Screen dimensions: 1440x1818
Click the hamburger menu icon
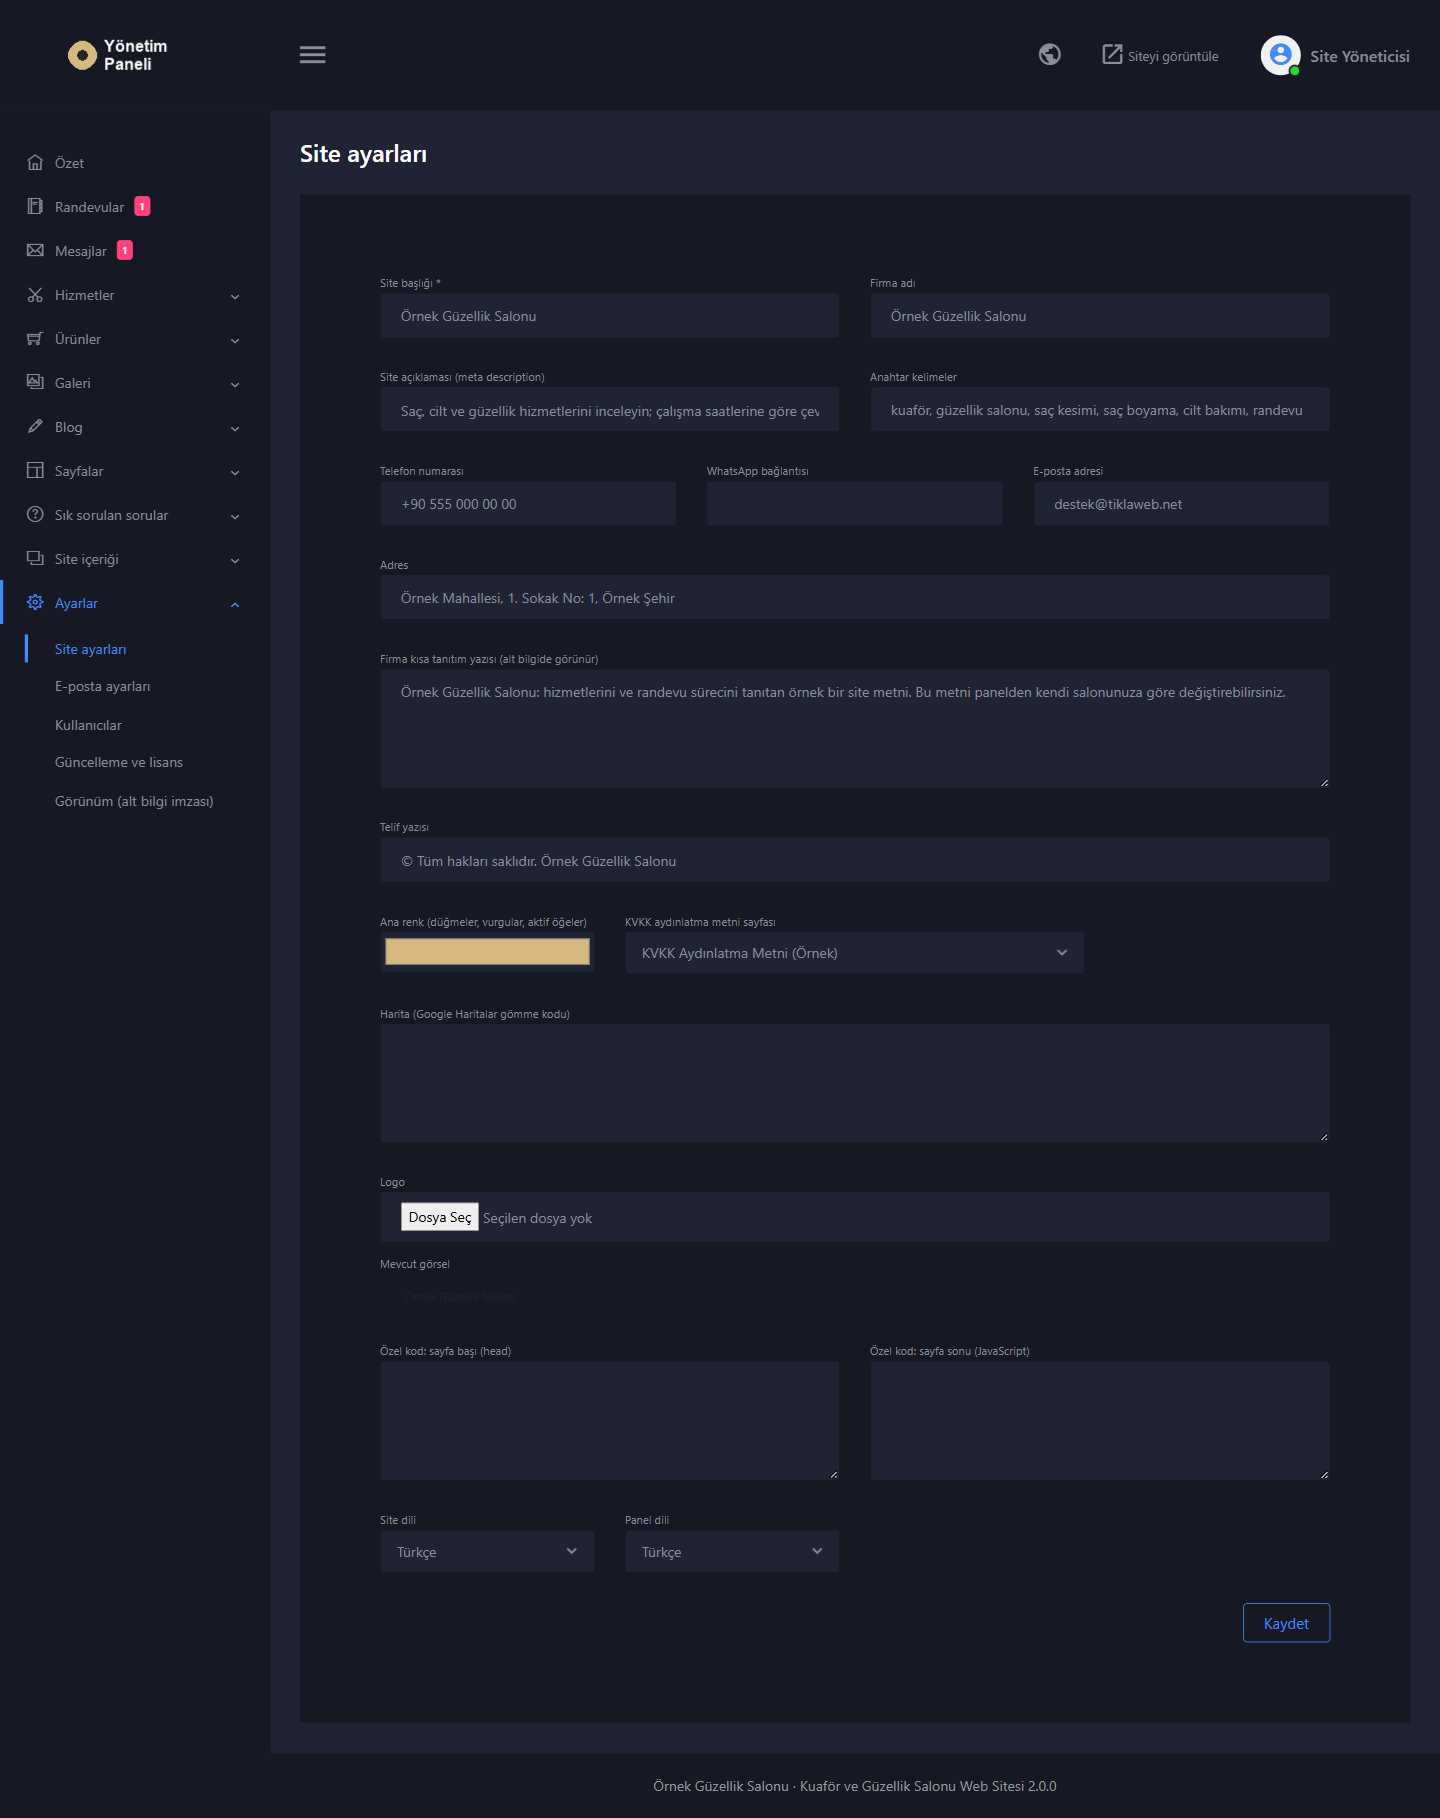click(312, 55)
